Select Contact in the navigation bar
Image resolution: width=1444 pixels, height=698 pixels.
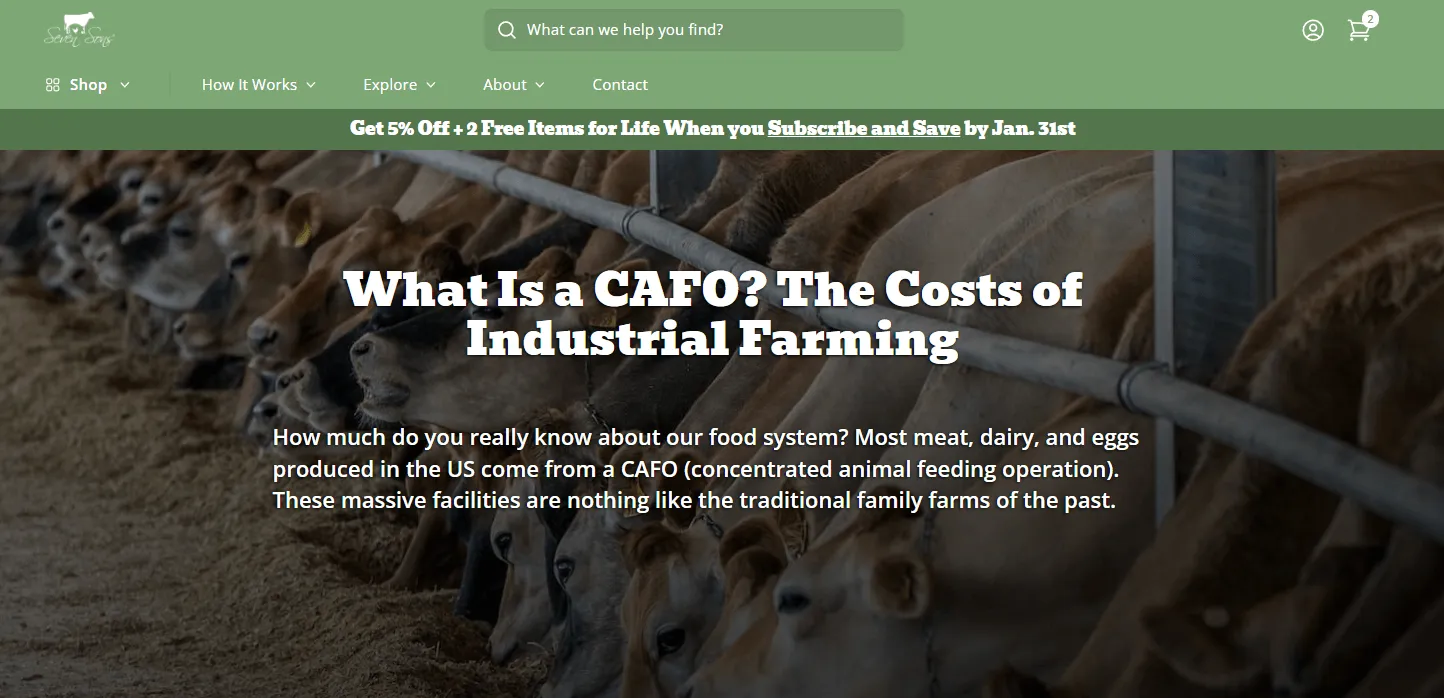620,85
